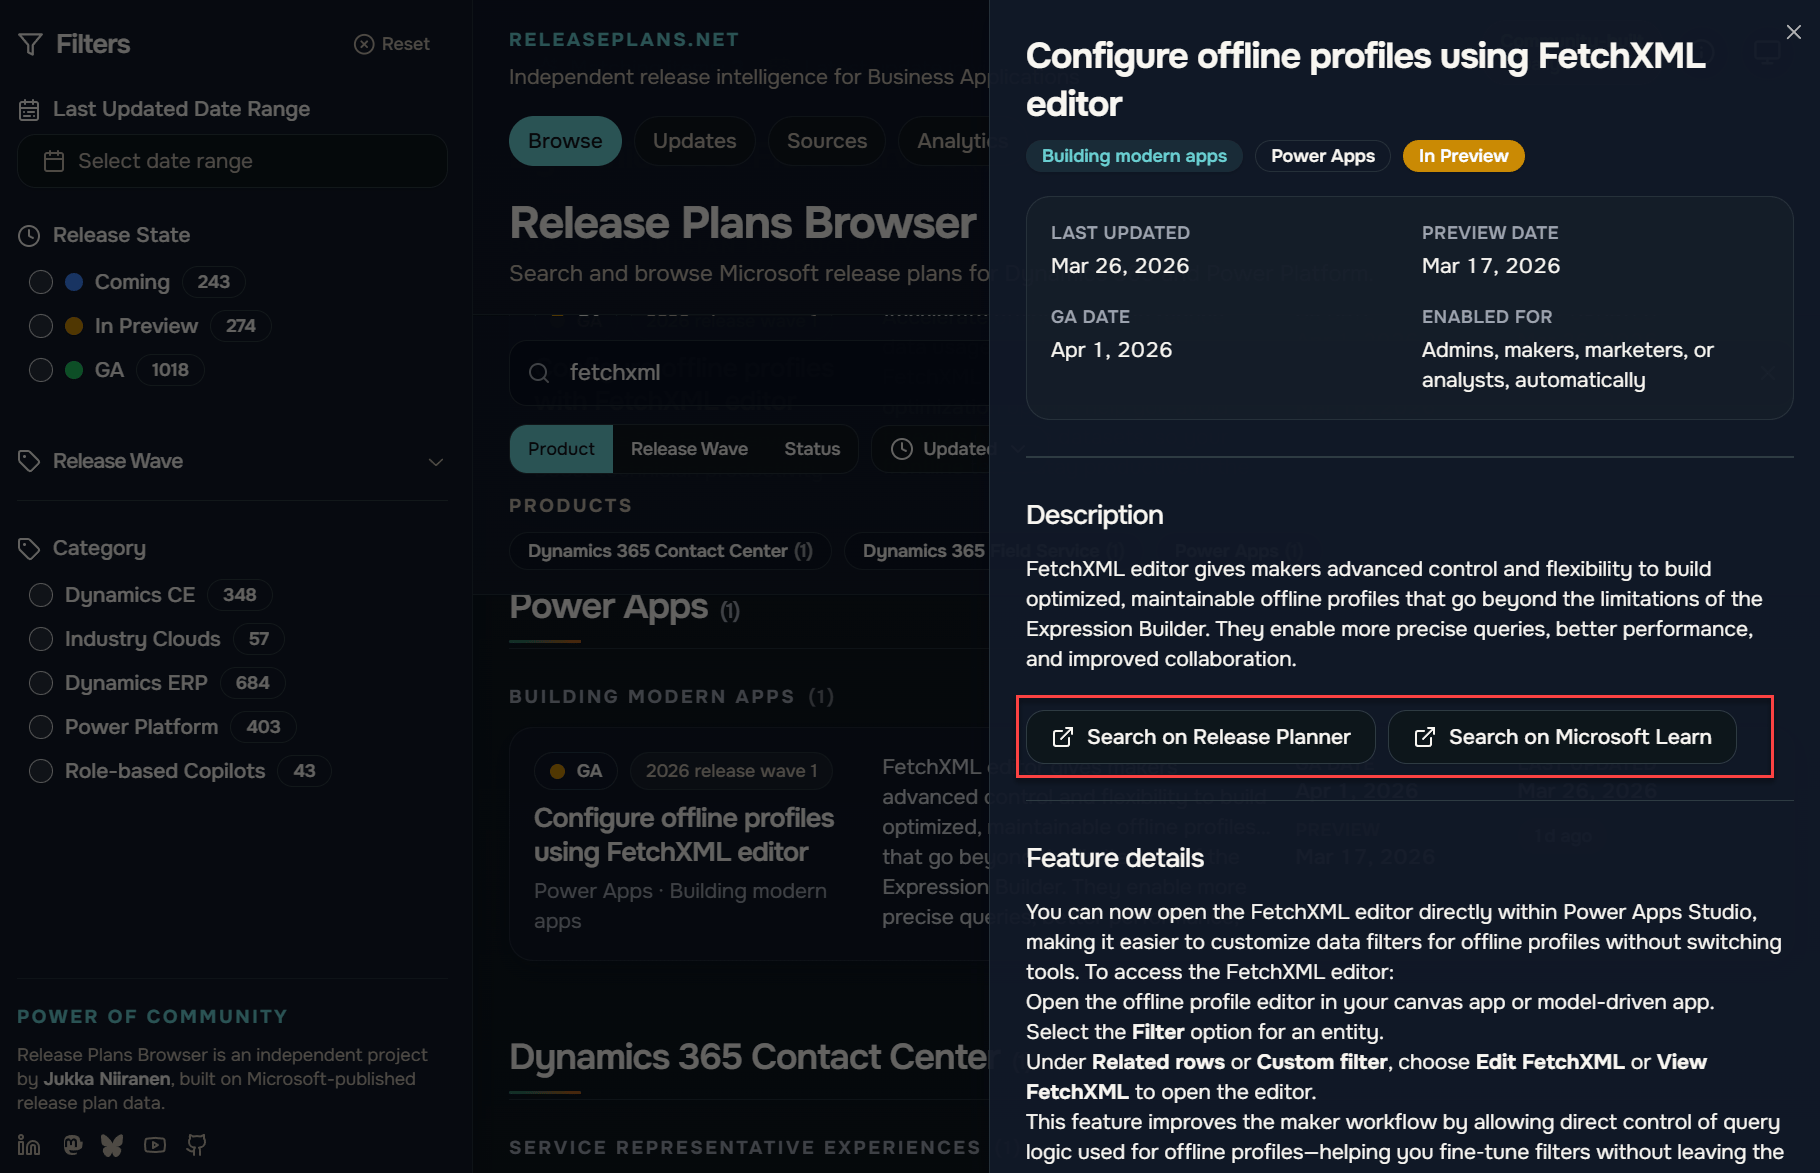Select the Coming release state filter

pyautogui.click(x=41, y=282)
